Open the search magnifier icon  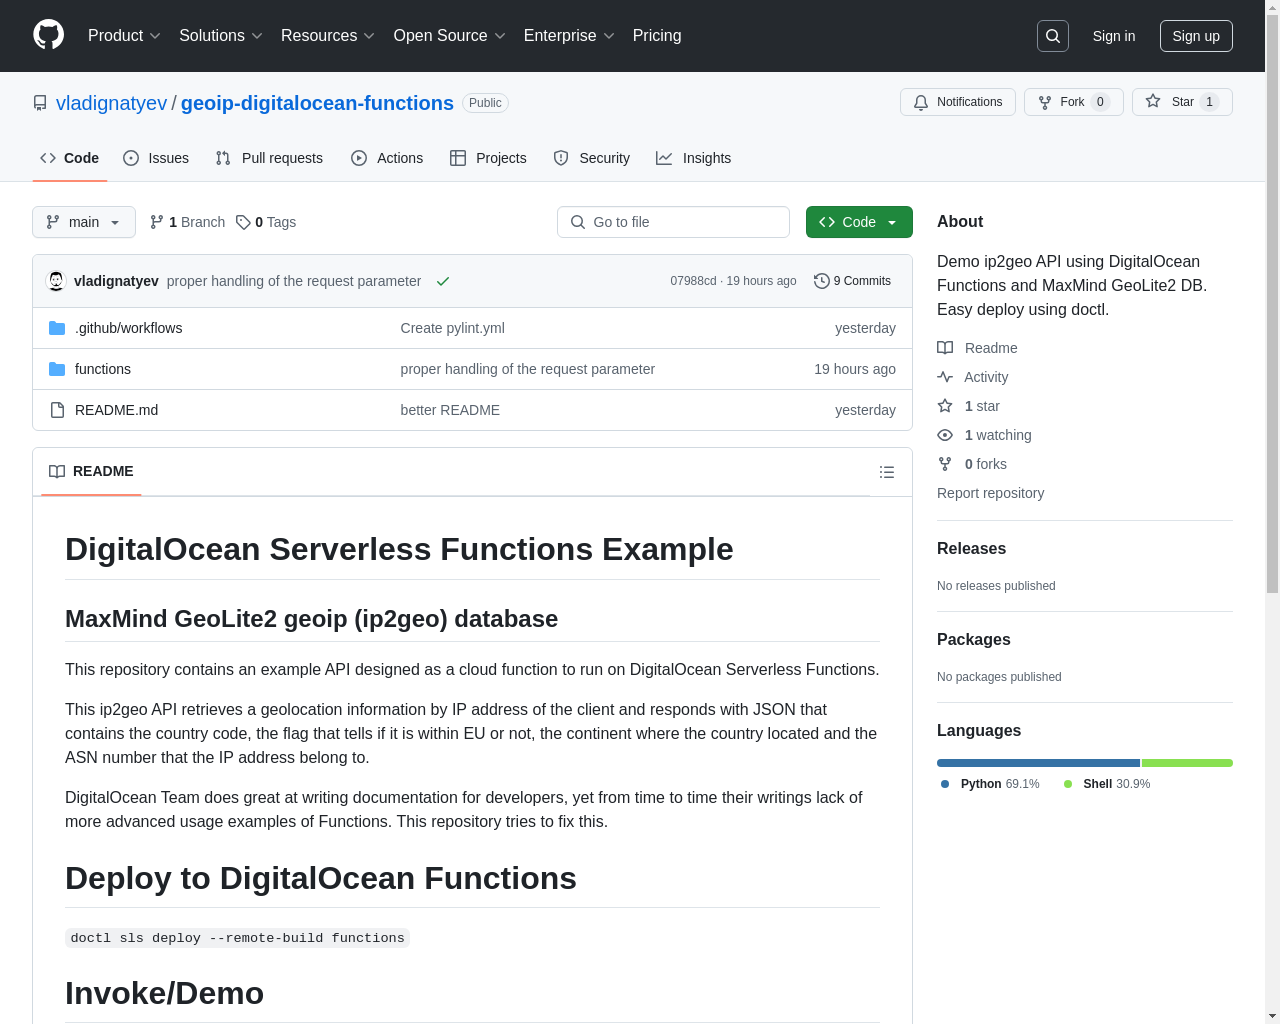tap(1053, 36)
